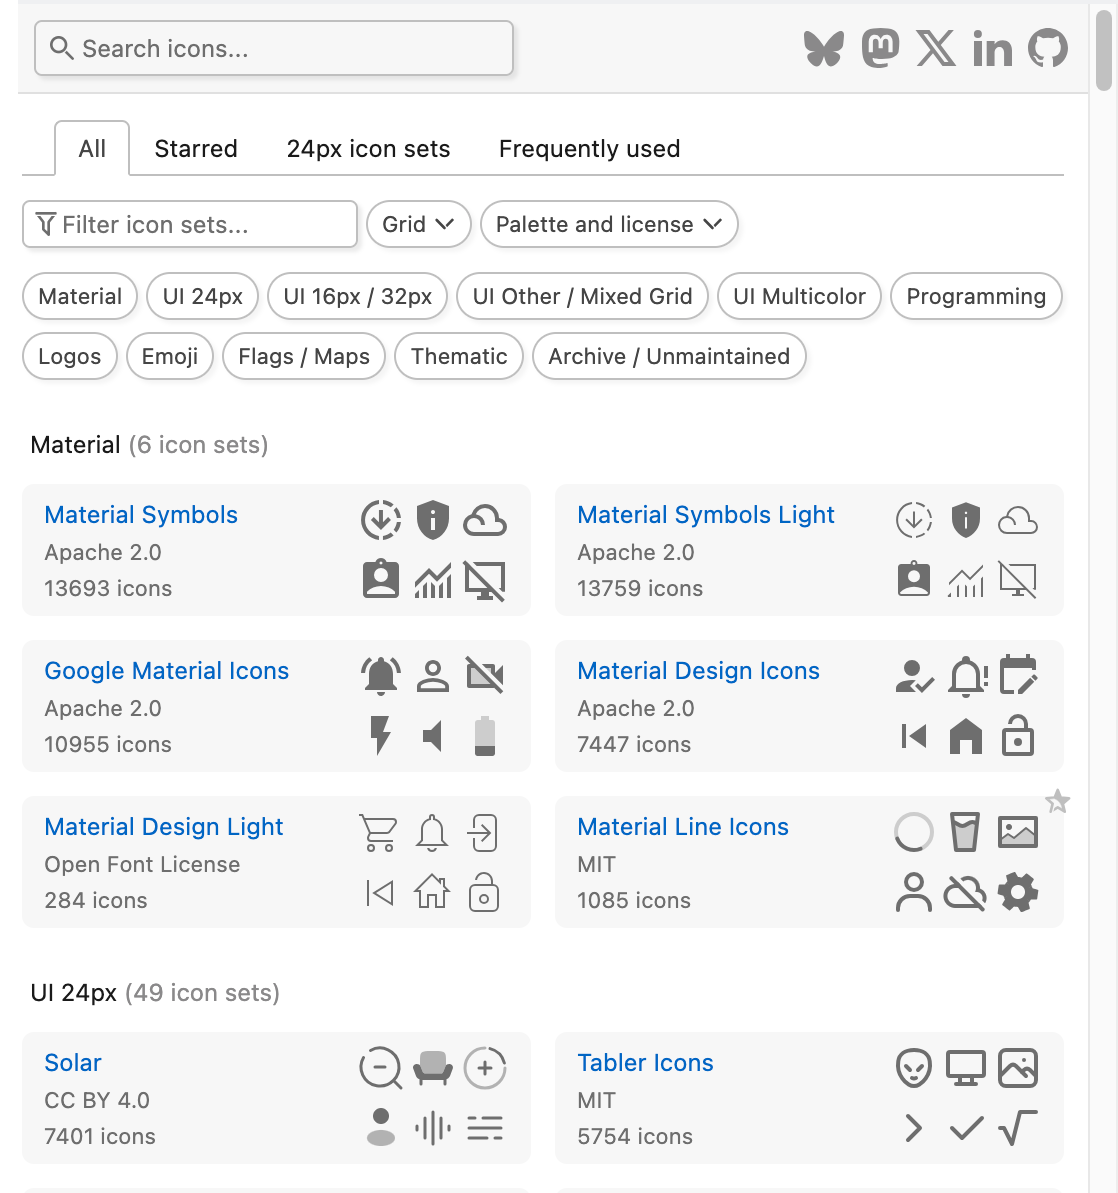The width and height of the screenshot is (1118, 1193).
Task: Click the Search icons input field
Action: pos(273,48)
